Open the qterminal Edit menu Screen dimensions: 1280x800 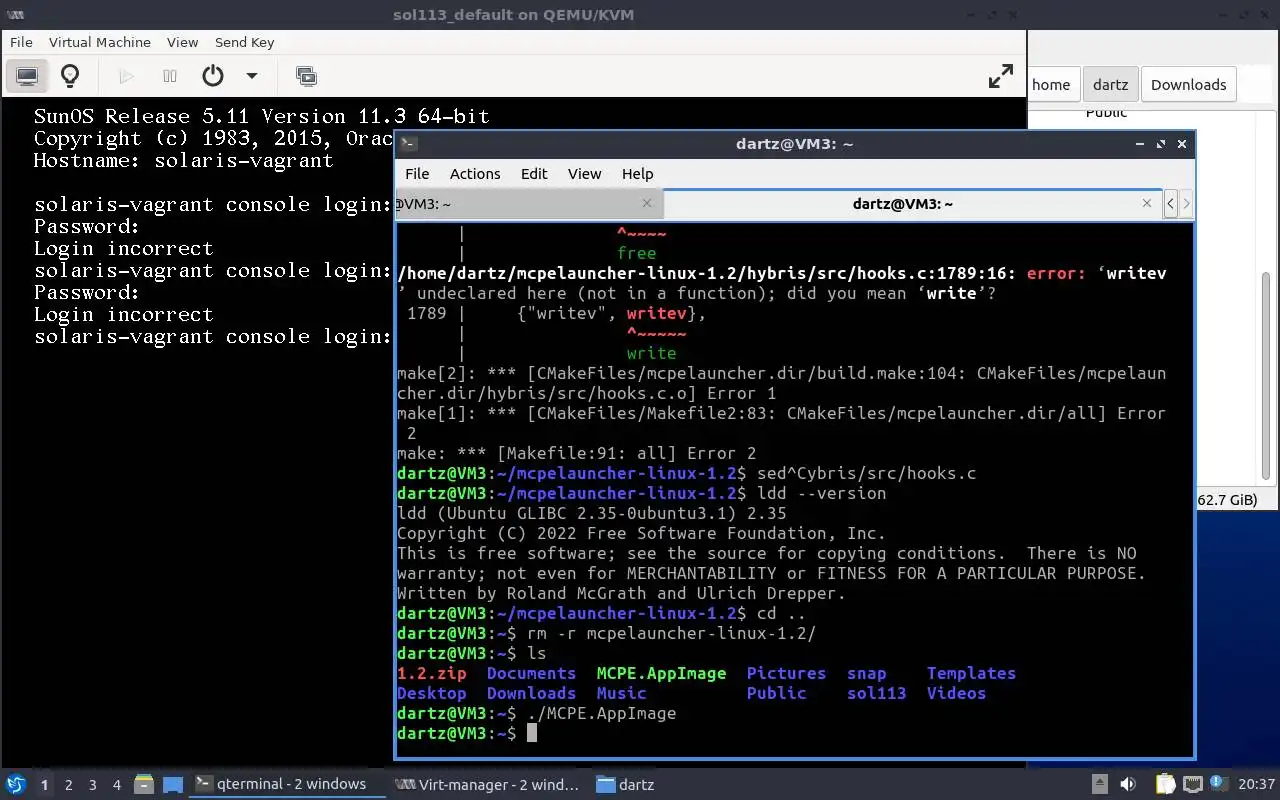point(534,173)
